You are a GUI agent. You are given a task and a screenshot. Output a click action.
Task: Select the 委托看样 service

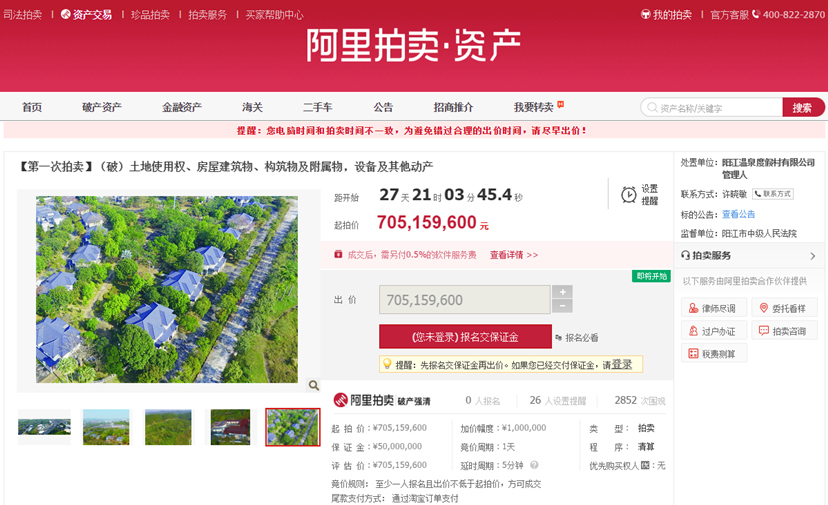pyautogui.click(x=785, y=308)
